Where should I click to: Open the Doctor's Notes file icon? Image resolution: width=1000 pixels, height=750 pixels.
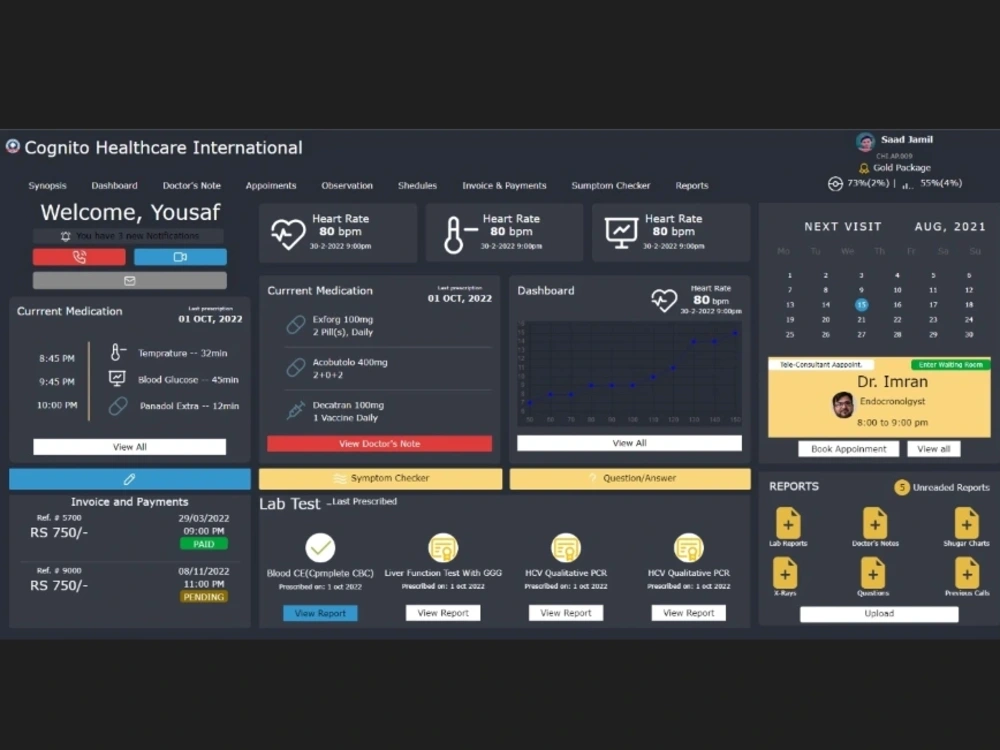(x=875, y=523)
